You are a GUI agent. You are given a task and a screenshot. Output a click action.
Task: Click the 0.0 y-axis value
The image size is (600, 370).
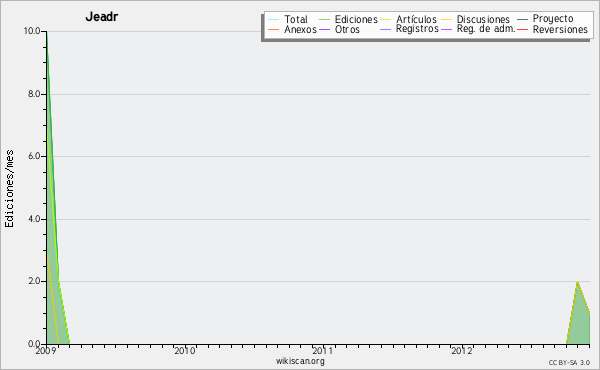point(34,344)
